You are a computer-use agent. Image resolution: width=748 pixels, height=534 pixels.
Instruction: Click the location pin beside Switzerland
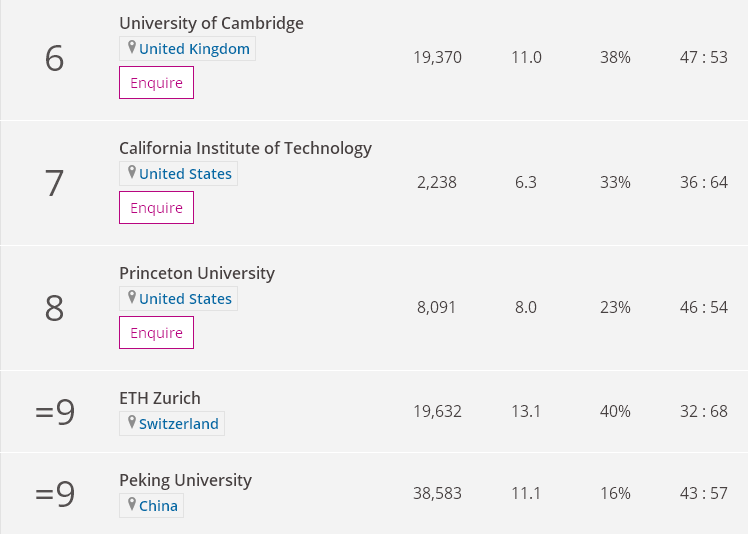click(131, 423)
